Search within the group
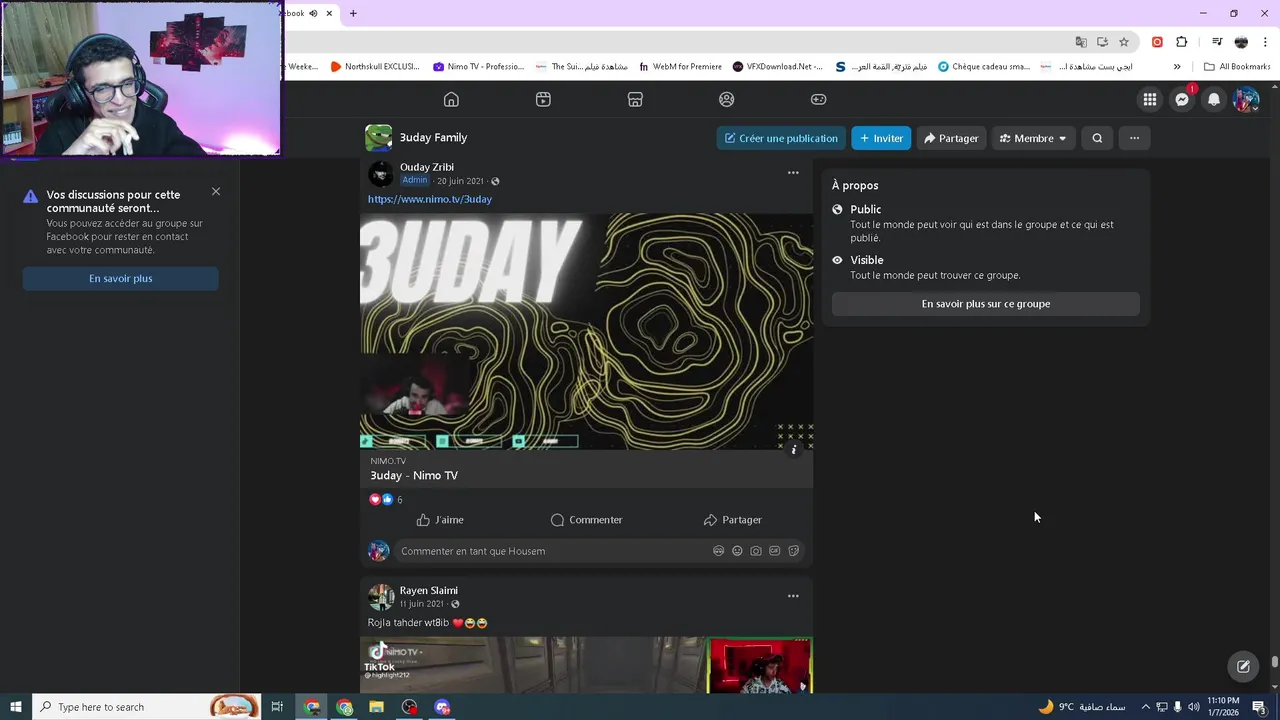Screen dimensions: 1280x720 click(x=1097, y=138)
